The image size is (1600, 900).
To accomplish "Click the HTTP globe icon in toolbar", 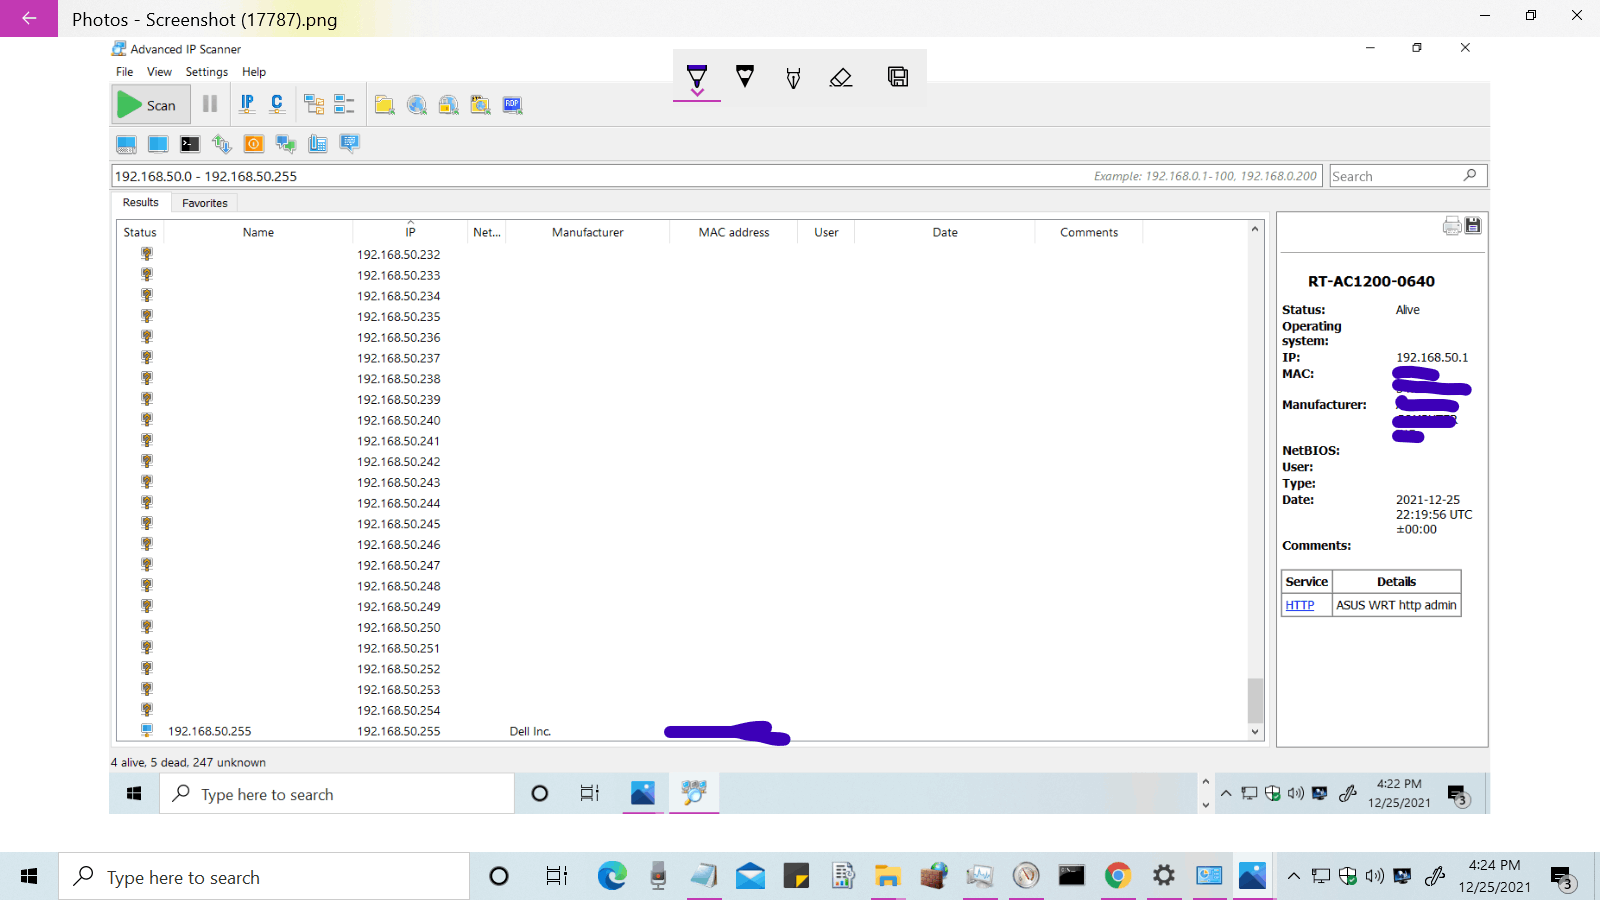I will [417, 105].
